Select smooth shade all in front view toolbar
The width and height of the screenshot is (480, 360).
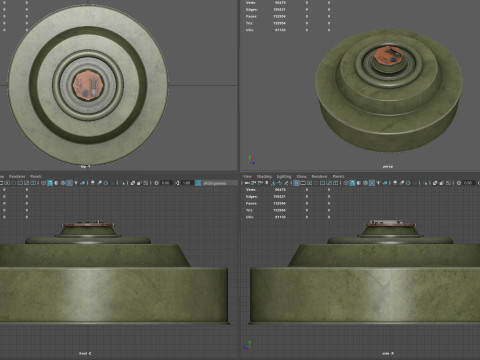(50, 183)
